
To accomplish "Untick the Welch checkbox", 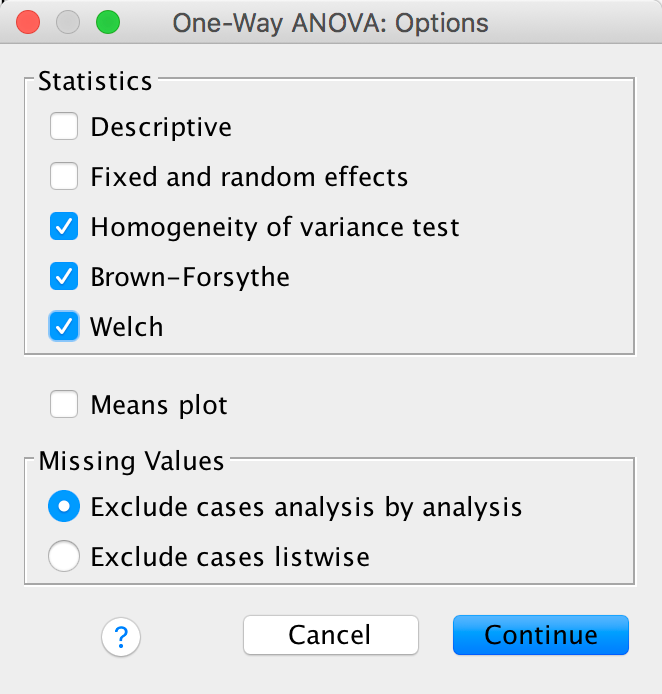I will pos(65,327).
